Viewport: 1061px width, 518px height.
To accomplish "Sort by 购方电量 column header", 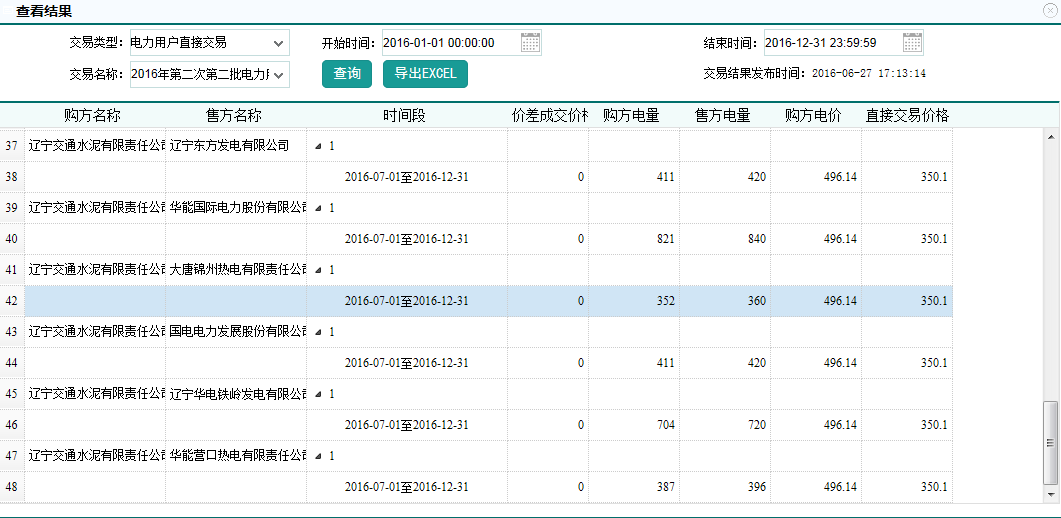I will click(631, 116).
